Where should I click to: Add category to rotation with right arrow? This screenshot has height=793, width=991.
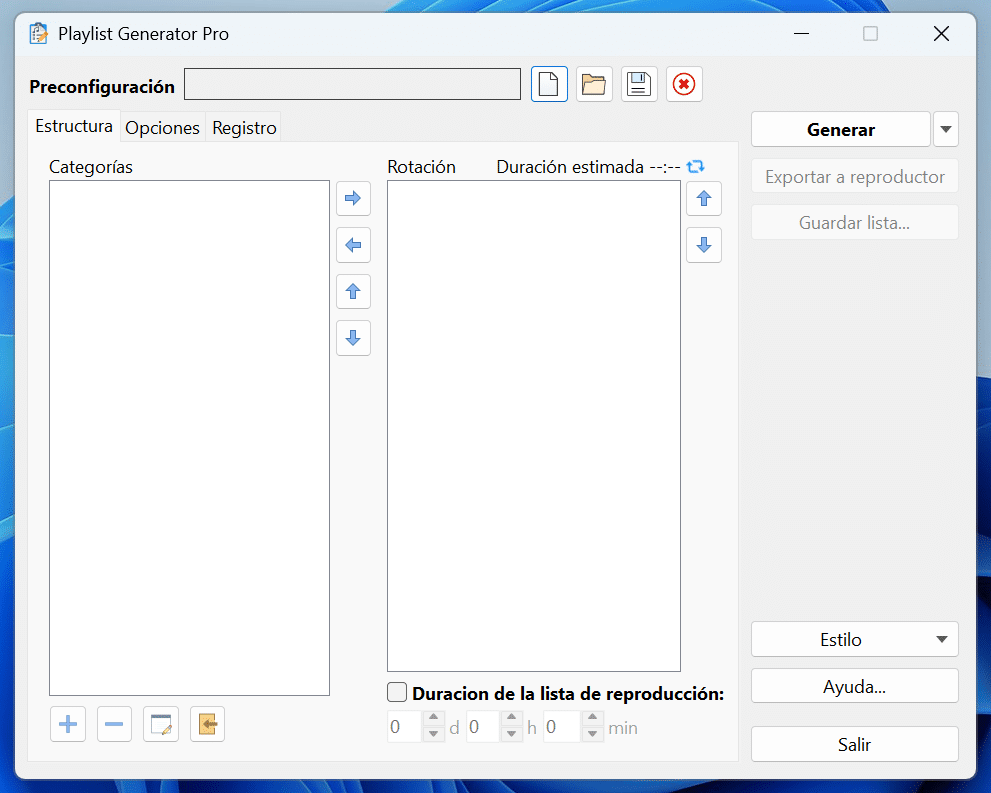click(x=353, y=198)
